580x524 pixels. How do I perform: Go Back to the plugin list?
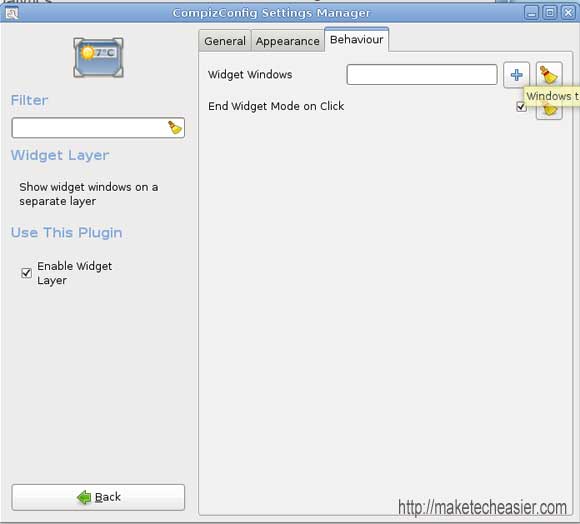point(98,497)
